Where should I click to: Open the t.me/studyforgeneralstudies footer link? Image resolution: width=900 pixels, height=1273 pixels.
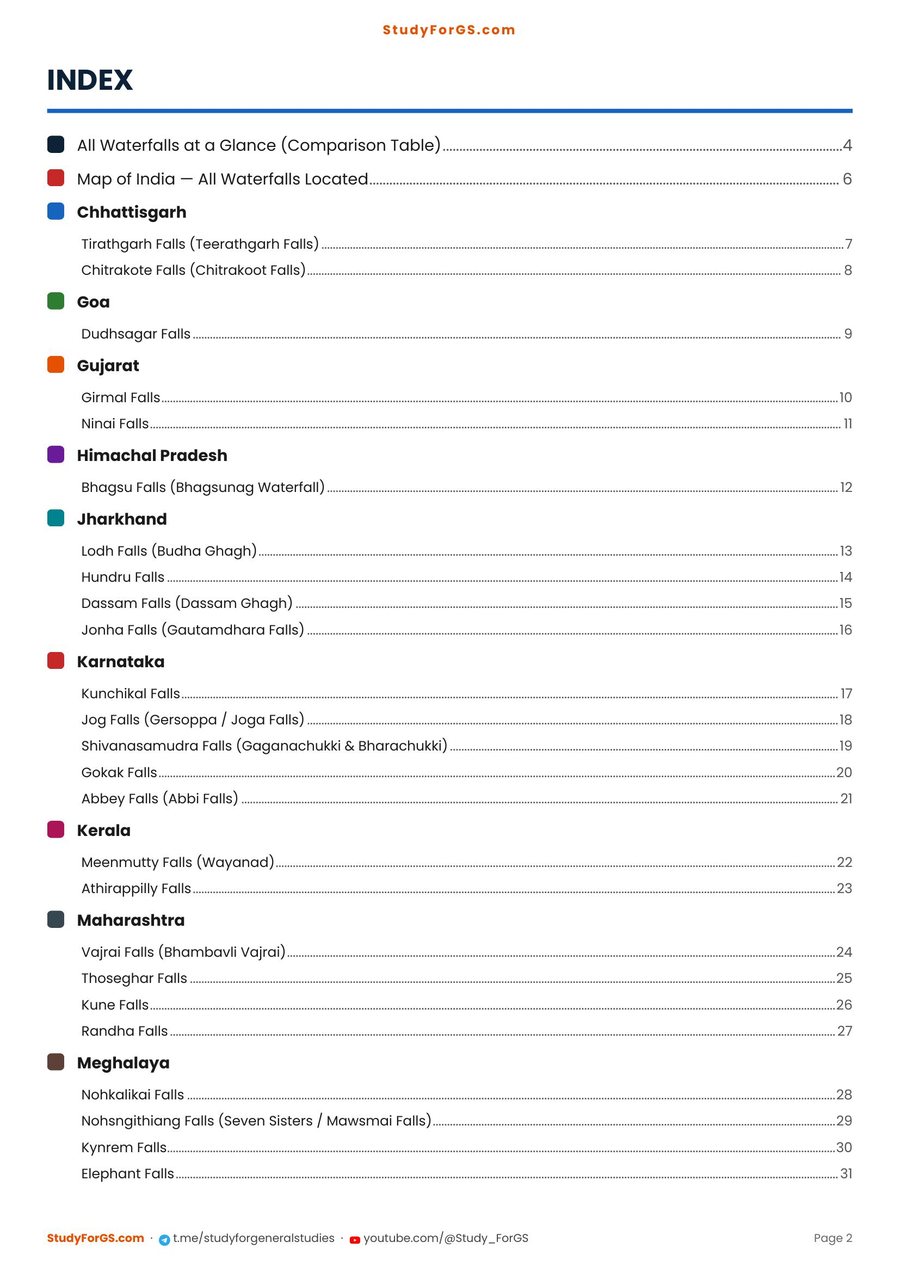[x=254, y=1238]
